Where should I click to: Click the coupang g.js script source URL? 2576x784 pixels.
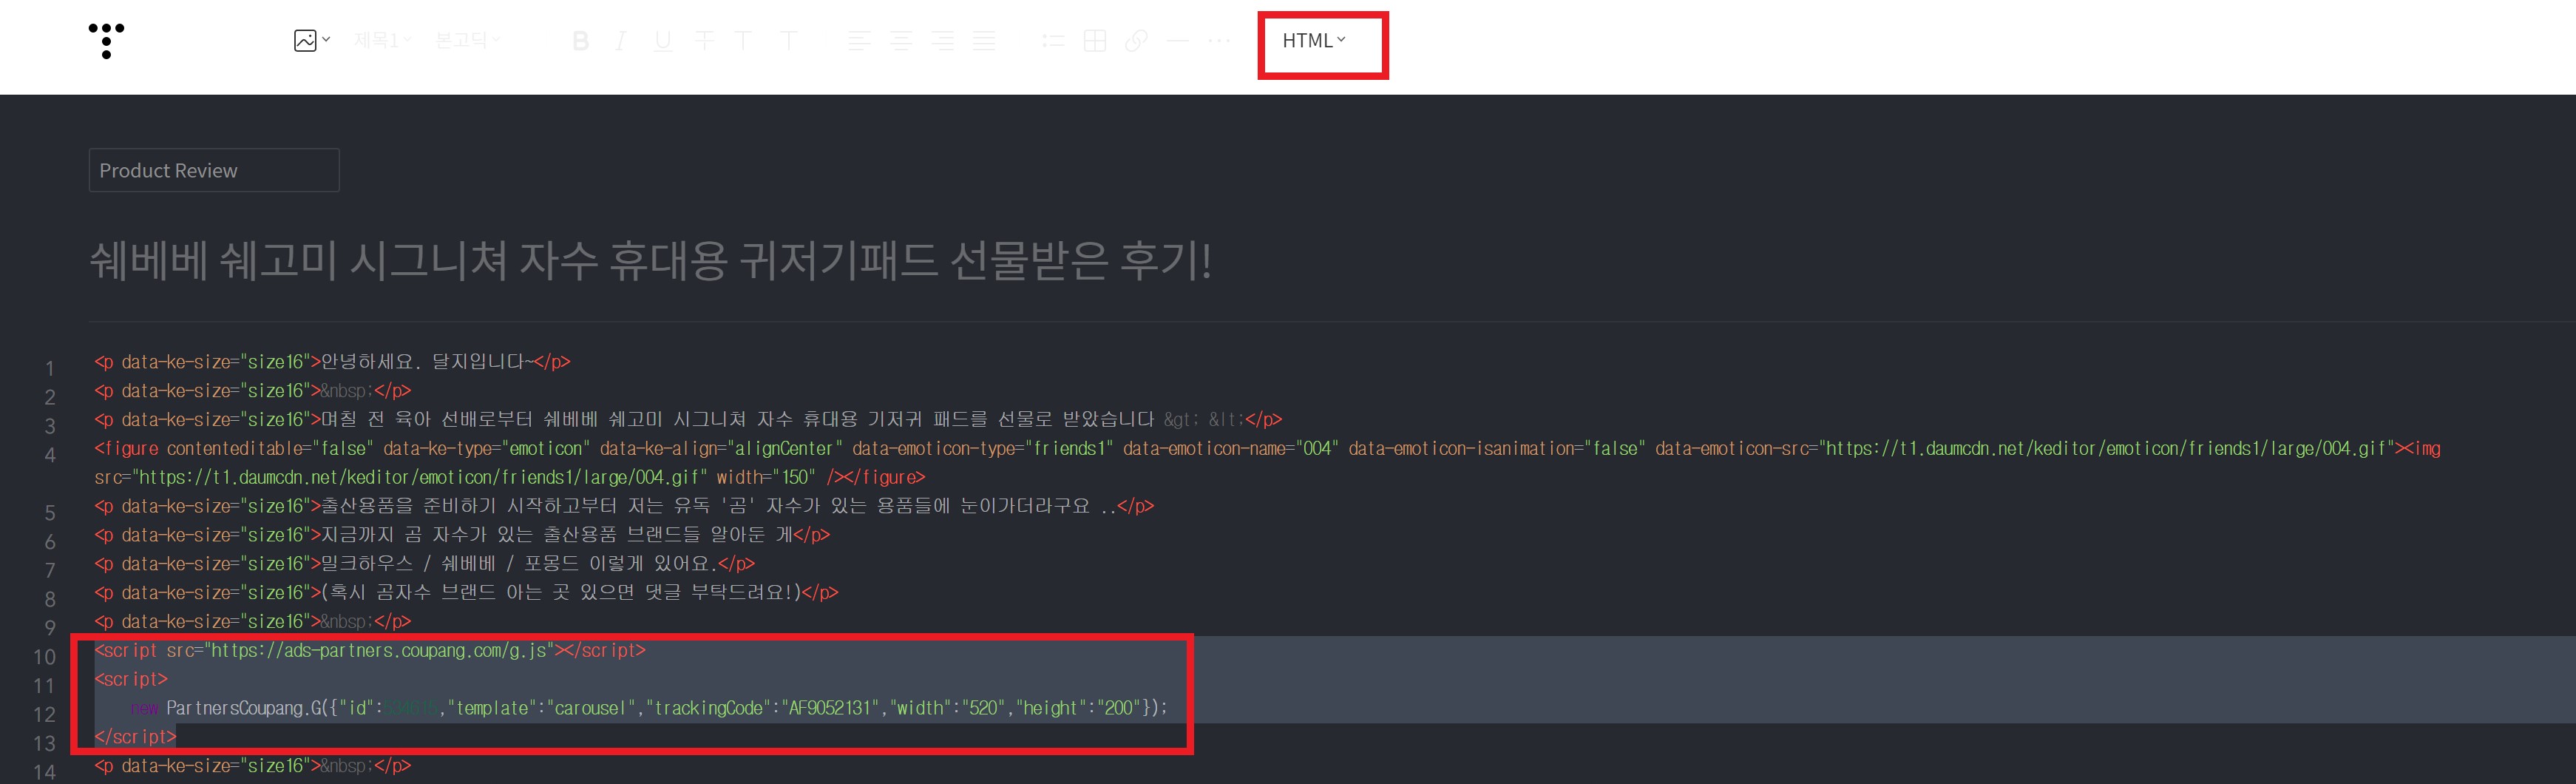click(379, 651)
